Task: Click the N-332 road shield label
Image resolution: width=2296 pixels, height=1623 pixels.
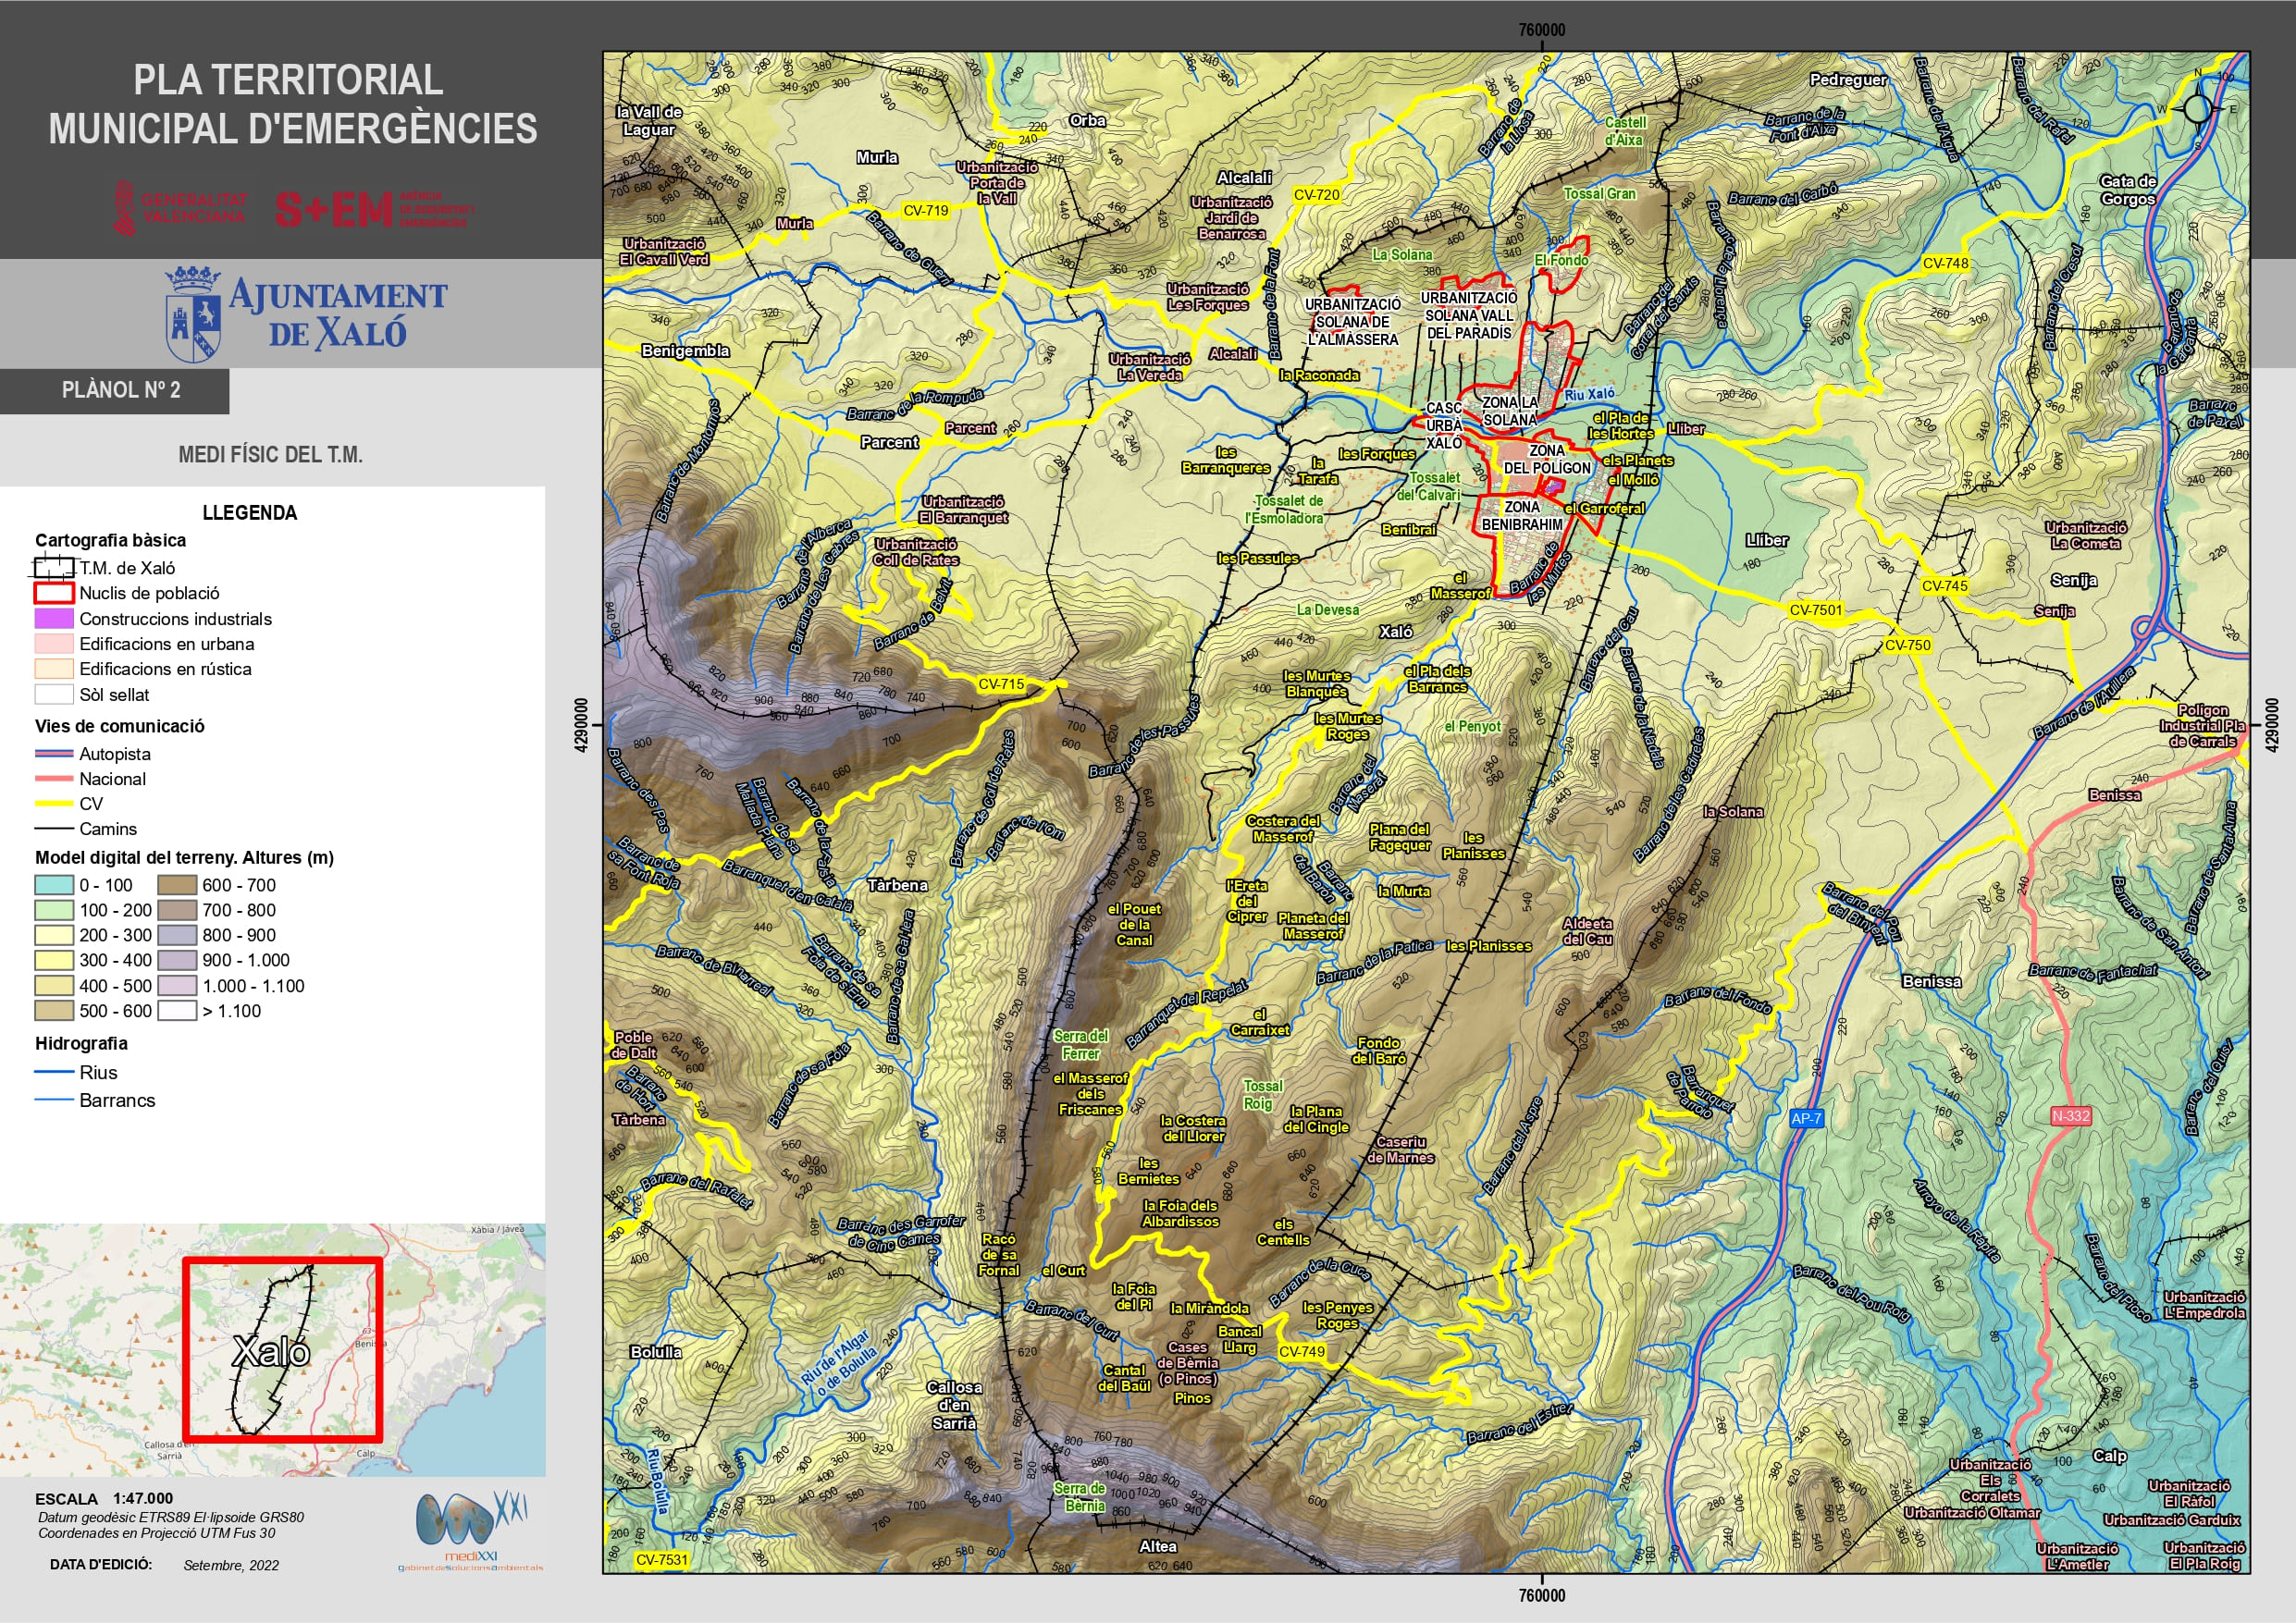Action: pos(2069,1115)
